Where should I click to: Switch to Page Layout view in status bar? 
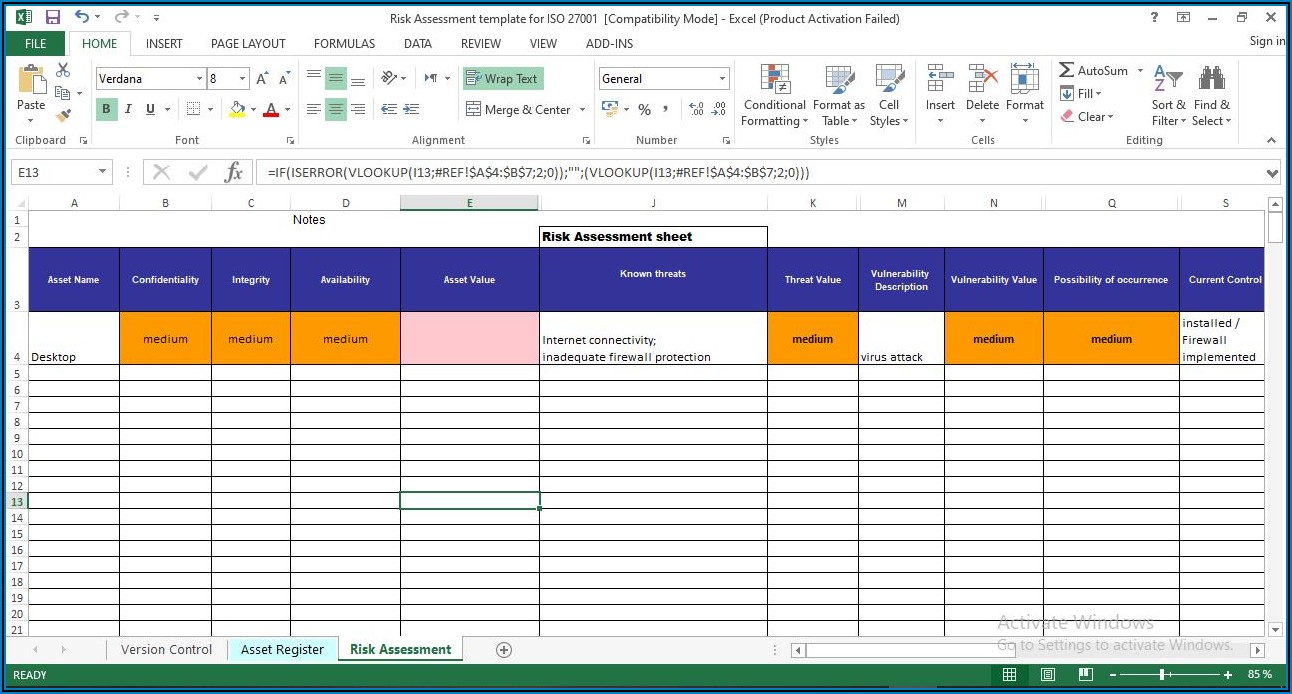tap(1048, 675)
